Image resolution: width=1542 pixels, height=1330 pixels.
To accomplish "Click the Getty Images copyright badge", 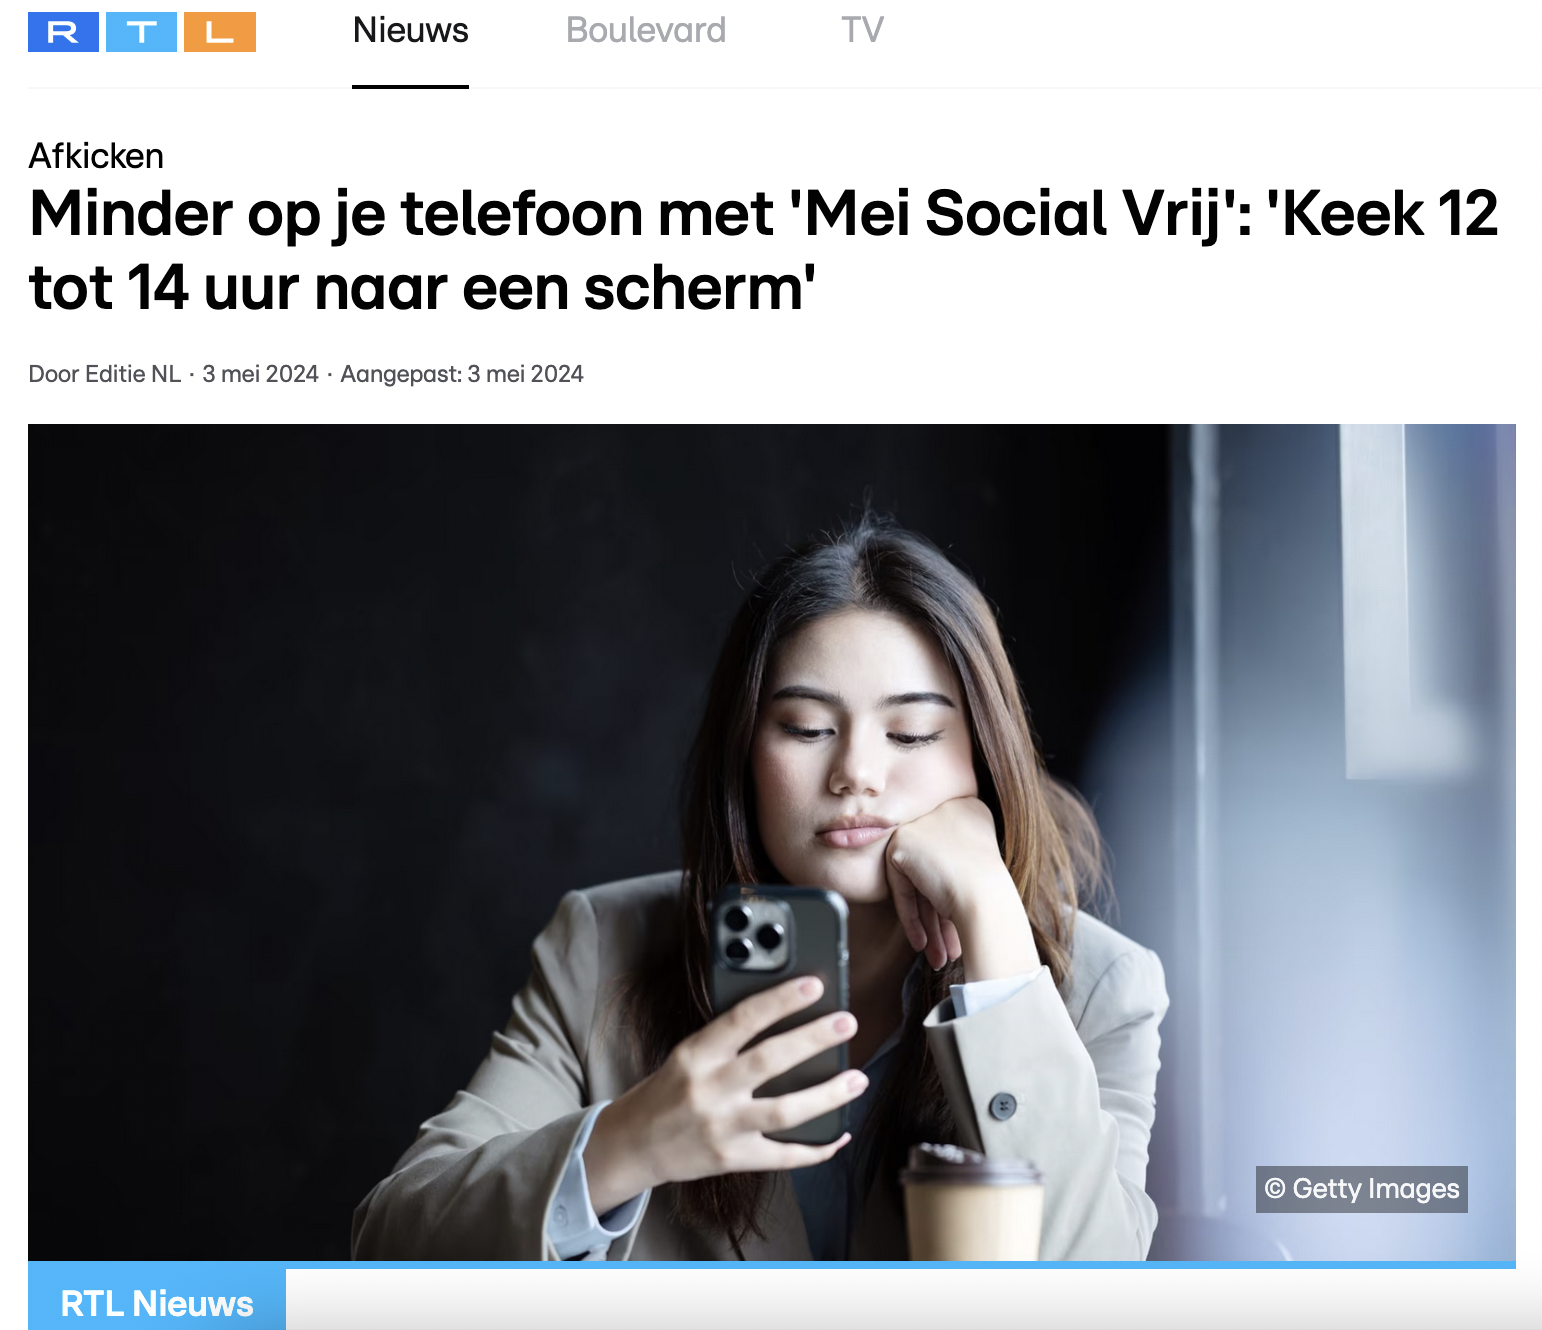I will pyautogui.click(x=1362, y=1189).
